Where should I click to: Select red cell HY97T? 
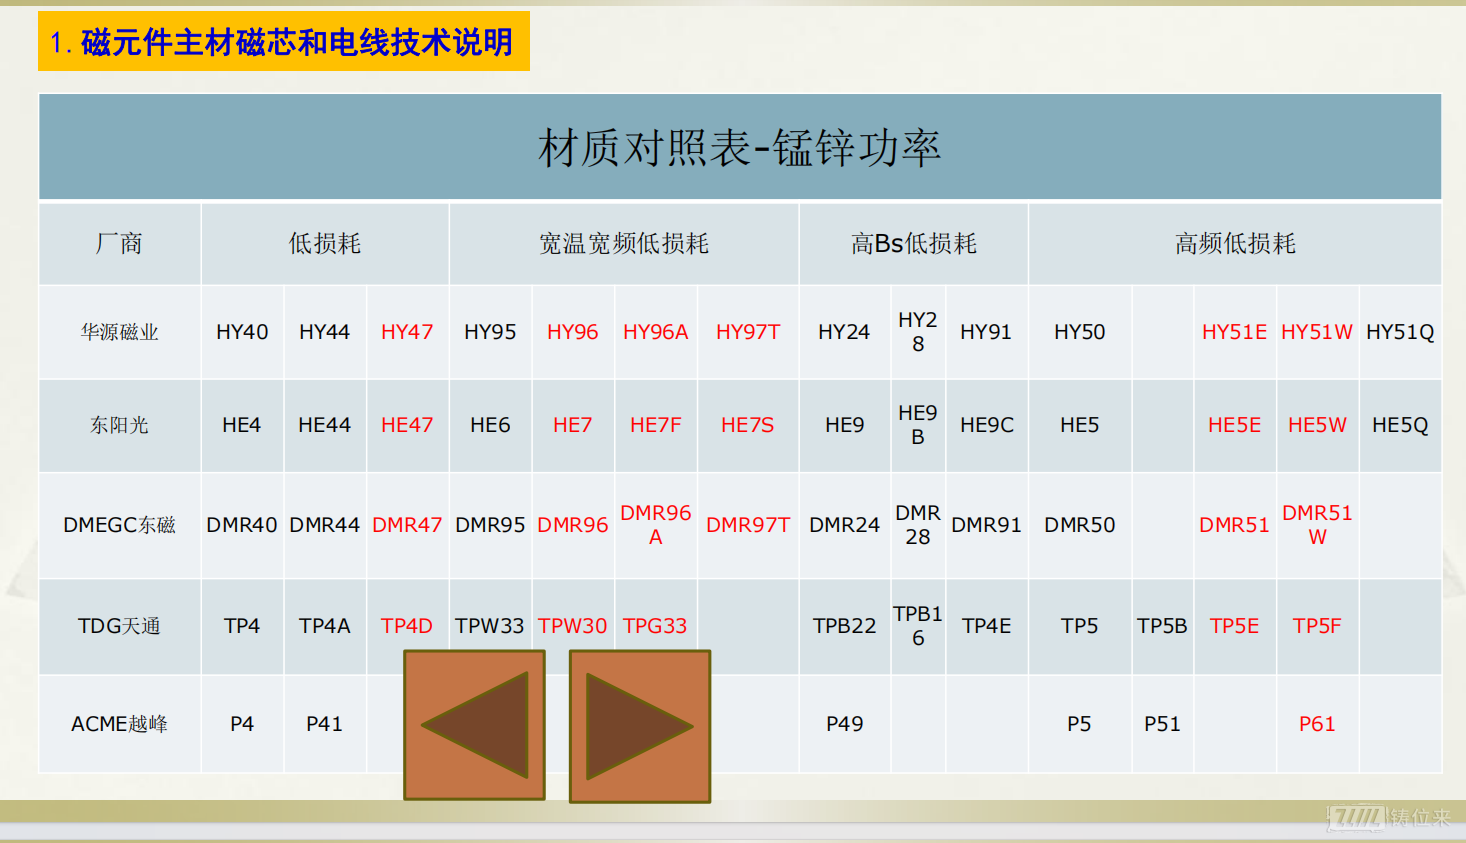(748, 332)
